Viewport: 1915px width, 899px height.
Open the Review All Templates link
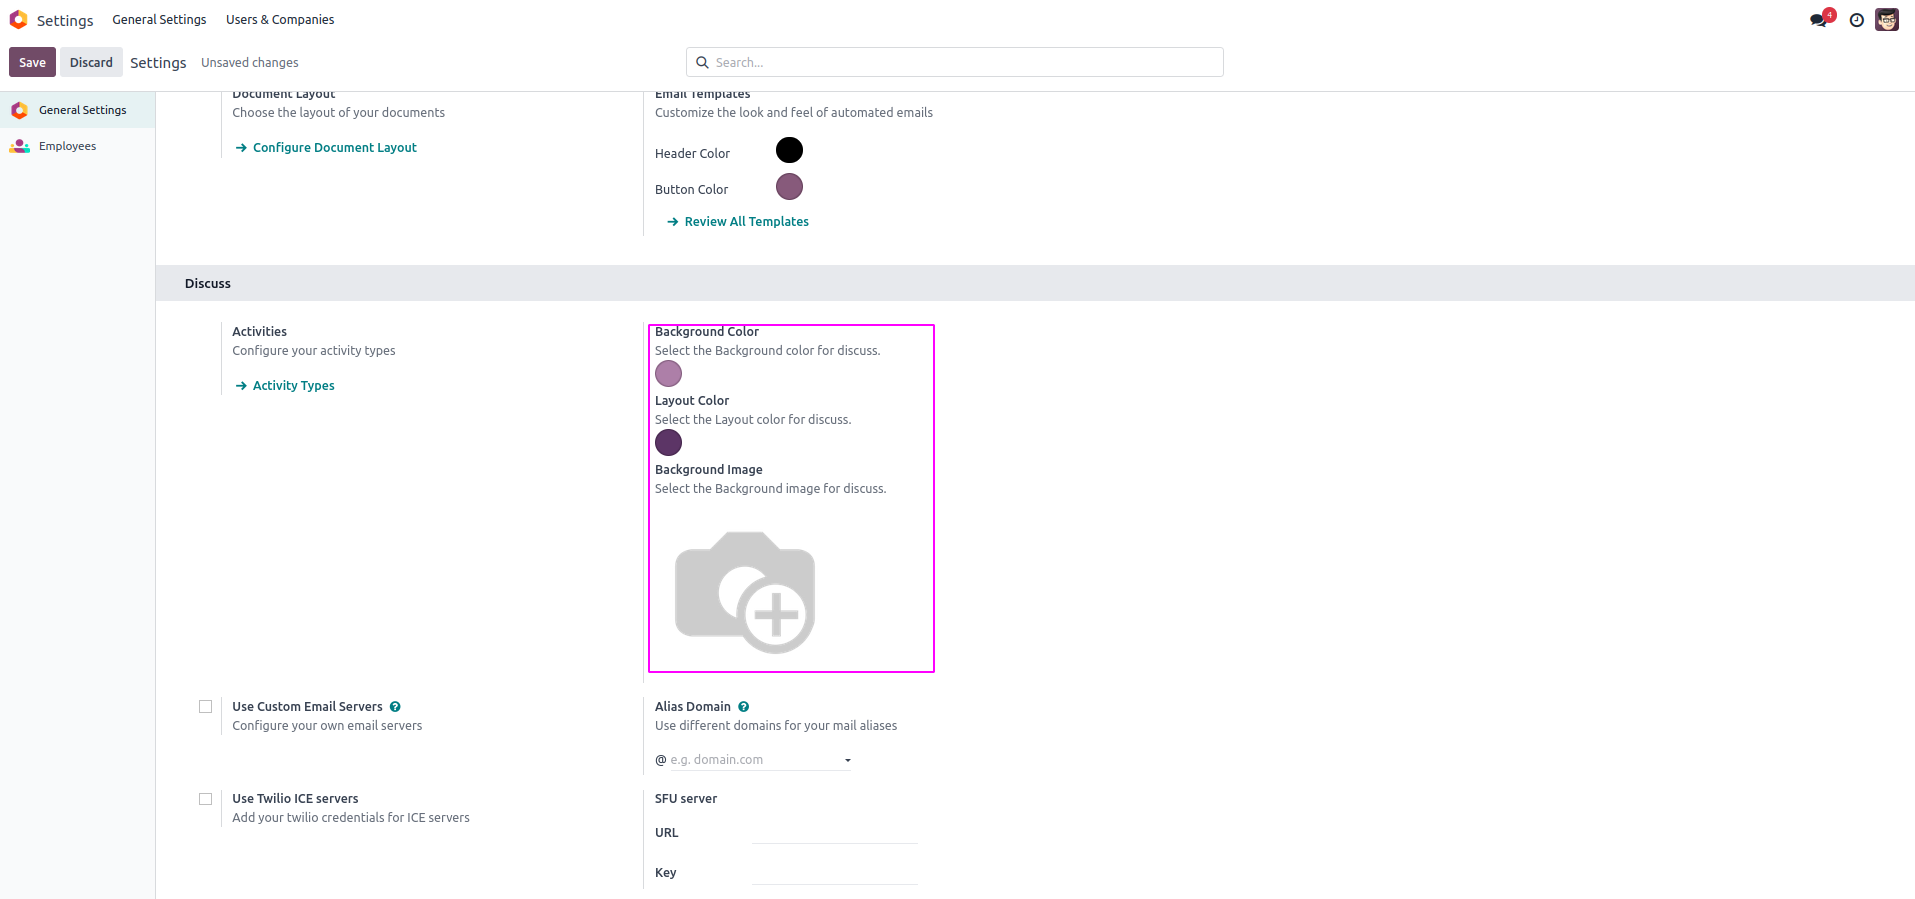pos(746,222)
